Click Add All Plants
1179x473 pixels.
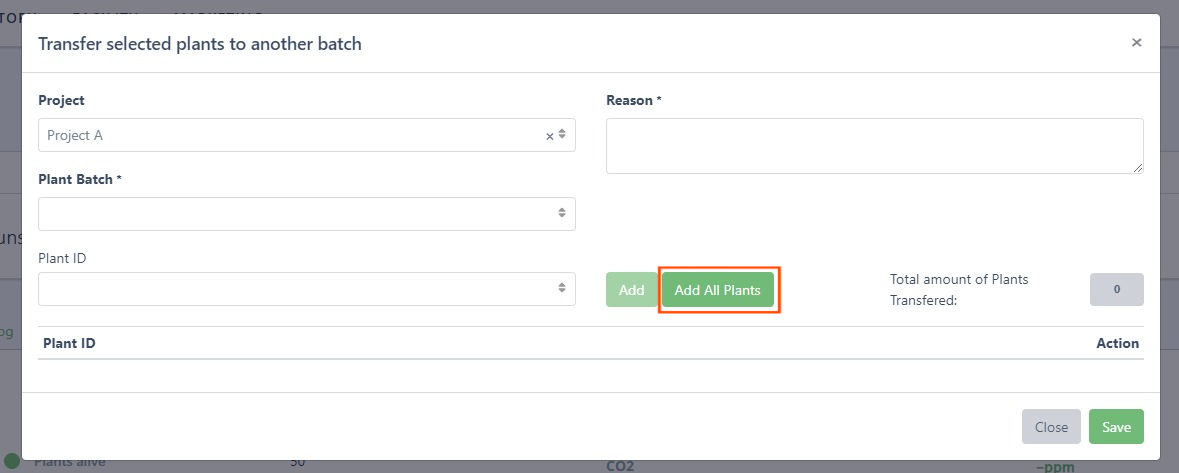pyautogui.click(x=718, y=290)
